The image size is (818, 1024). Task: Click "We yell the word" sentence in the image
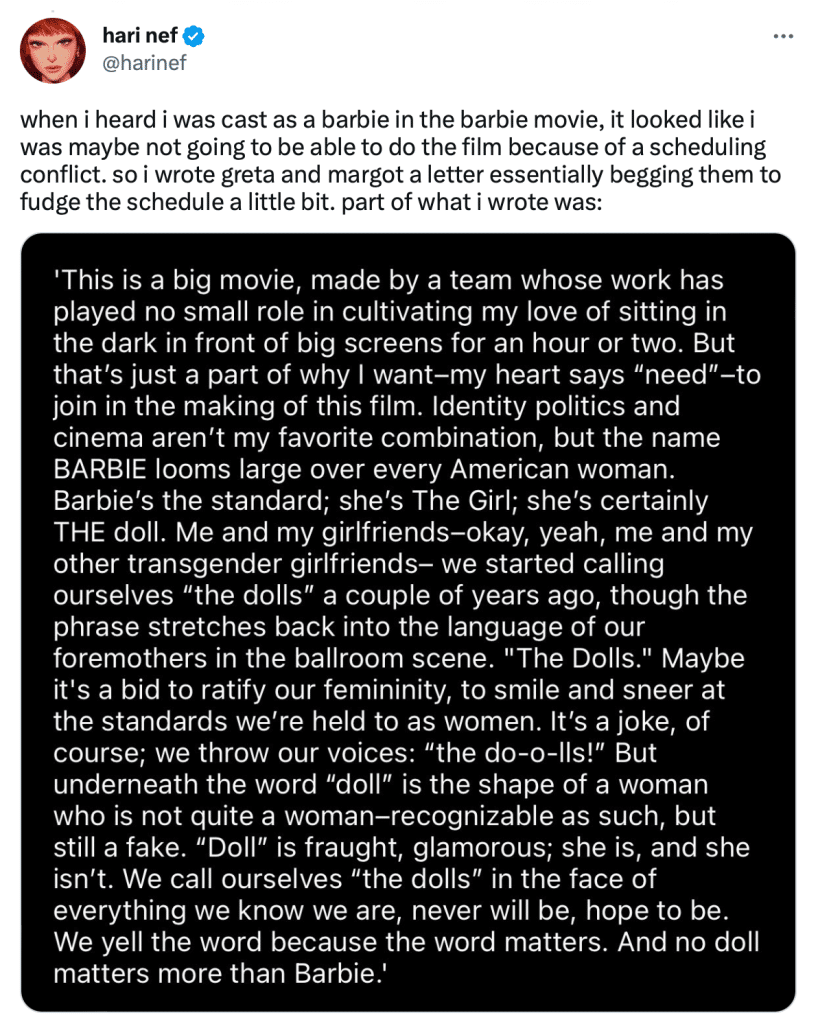coord(177,941)
